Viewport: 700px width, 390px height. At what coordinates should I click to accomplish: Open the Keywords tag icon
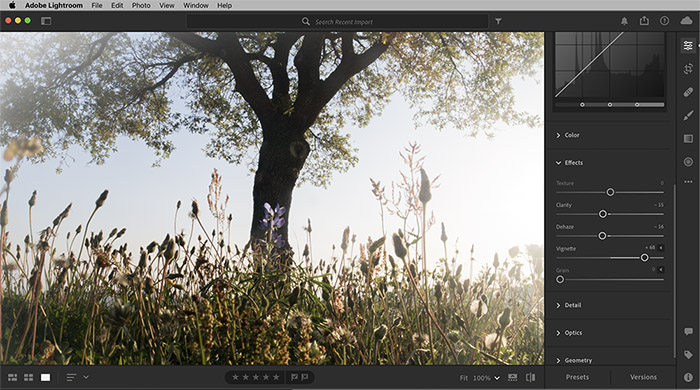click(688, 355)
